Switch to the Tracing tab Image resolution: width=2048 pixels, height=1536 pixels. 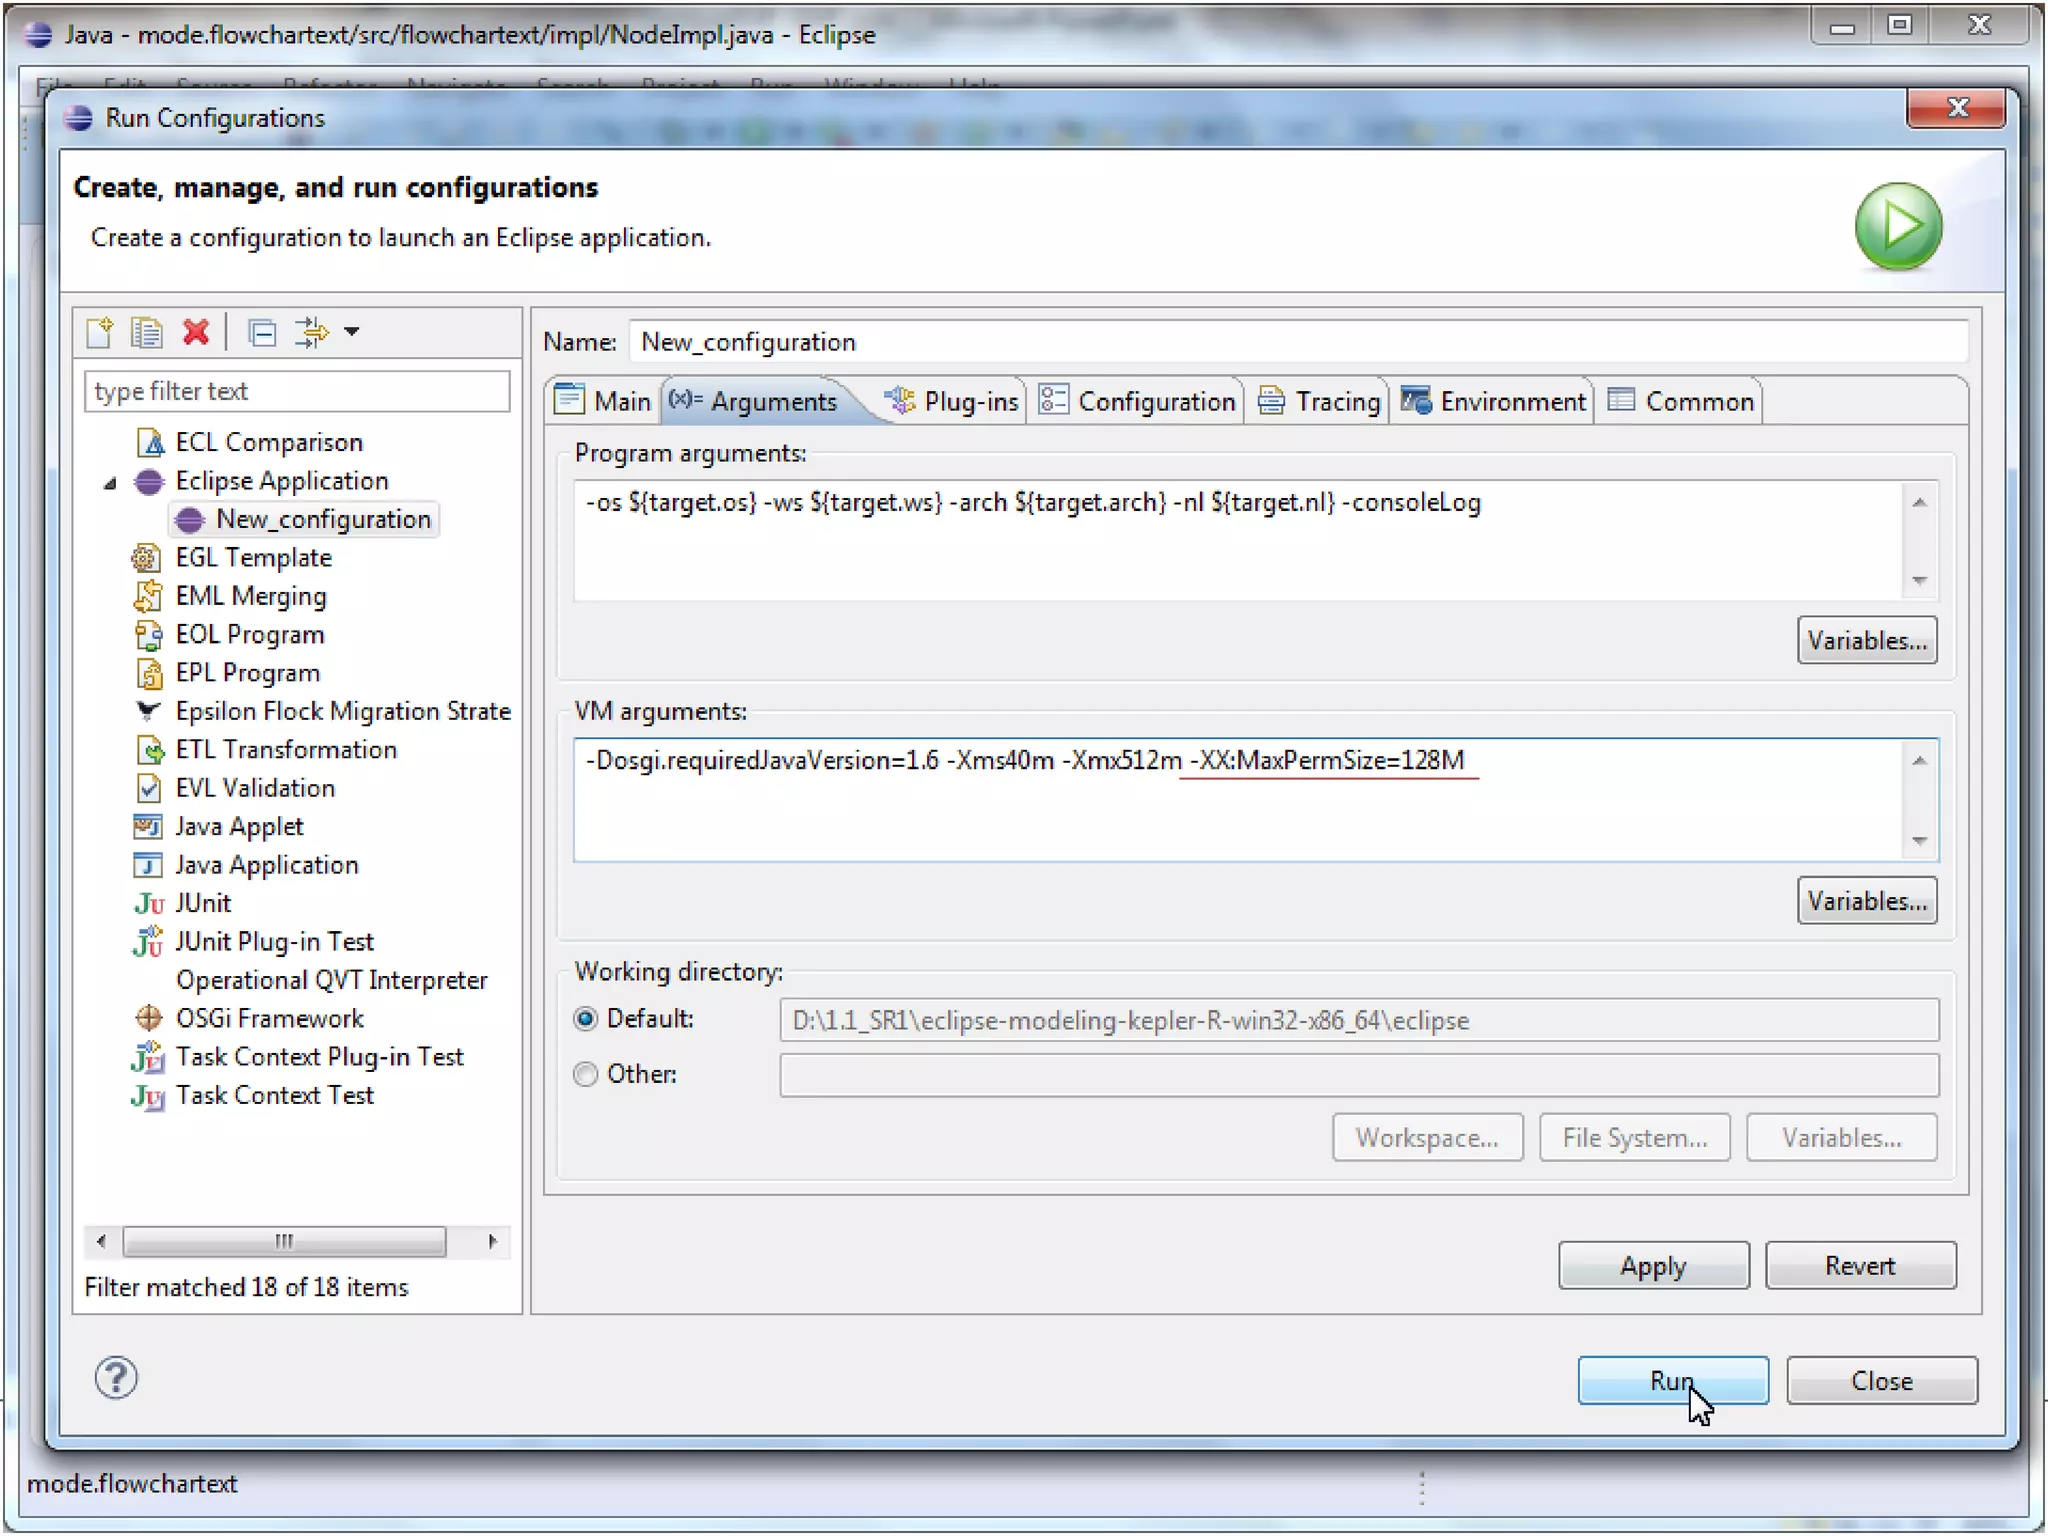pos(1320,401)
